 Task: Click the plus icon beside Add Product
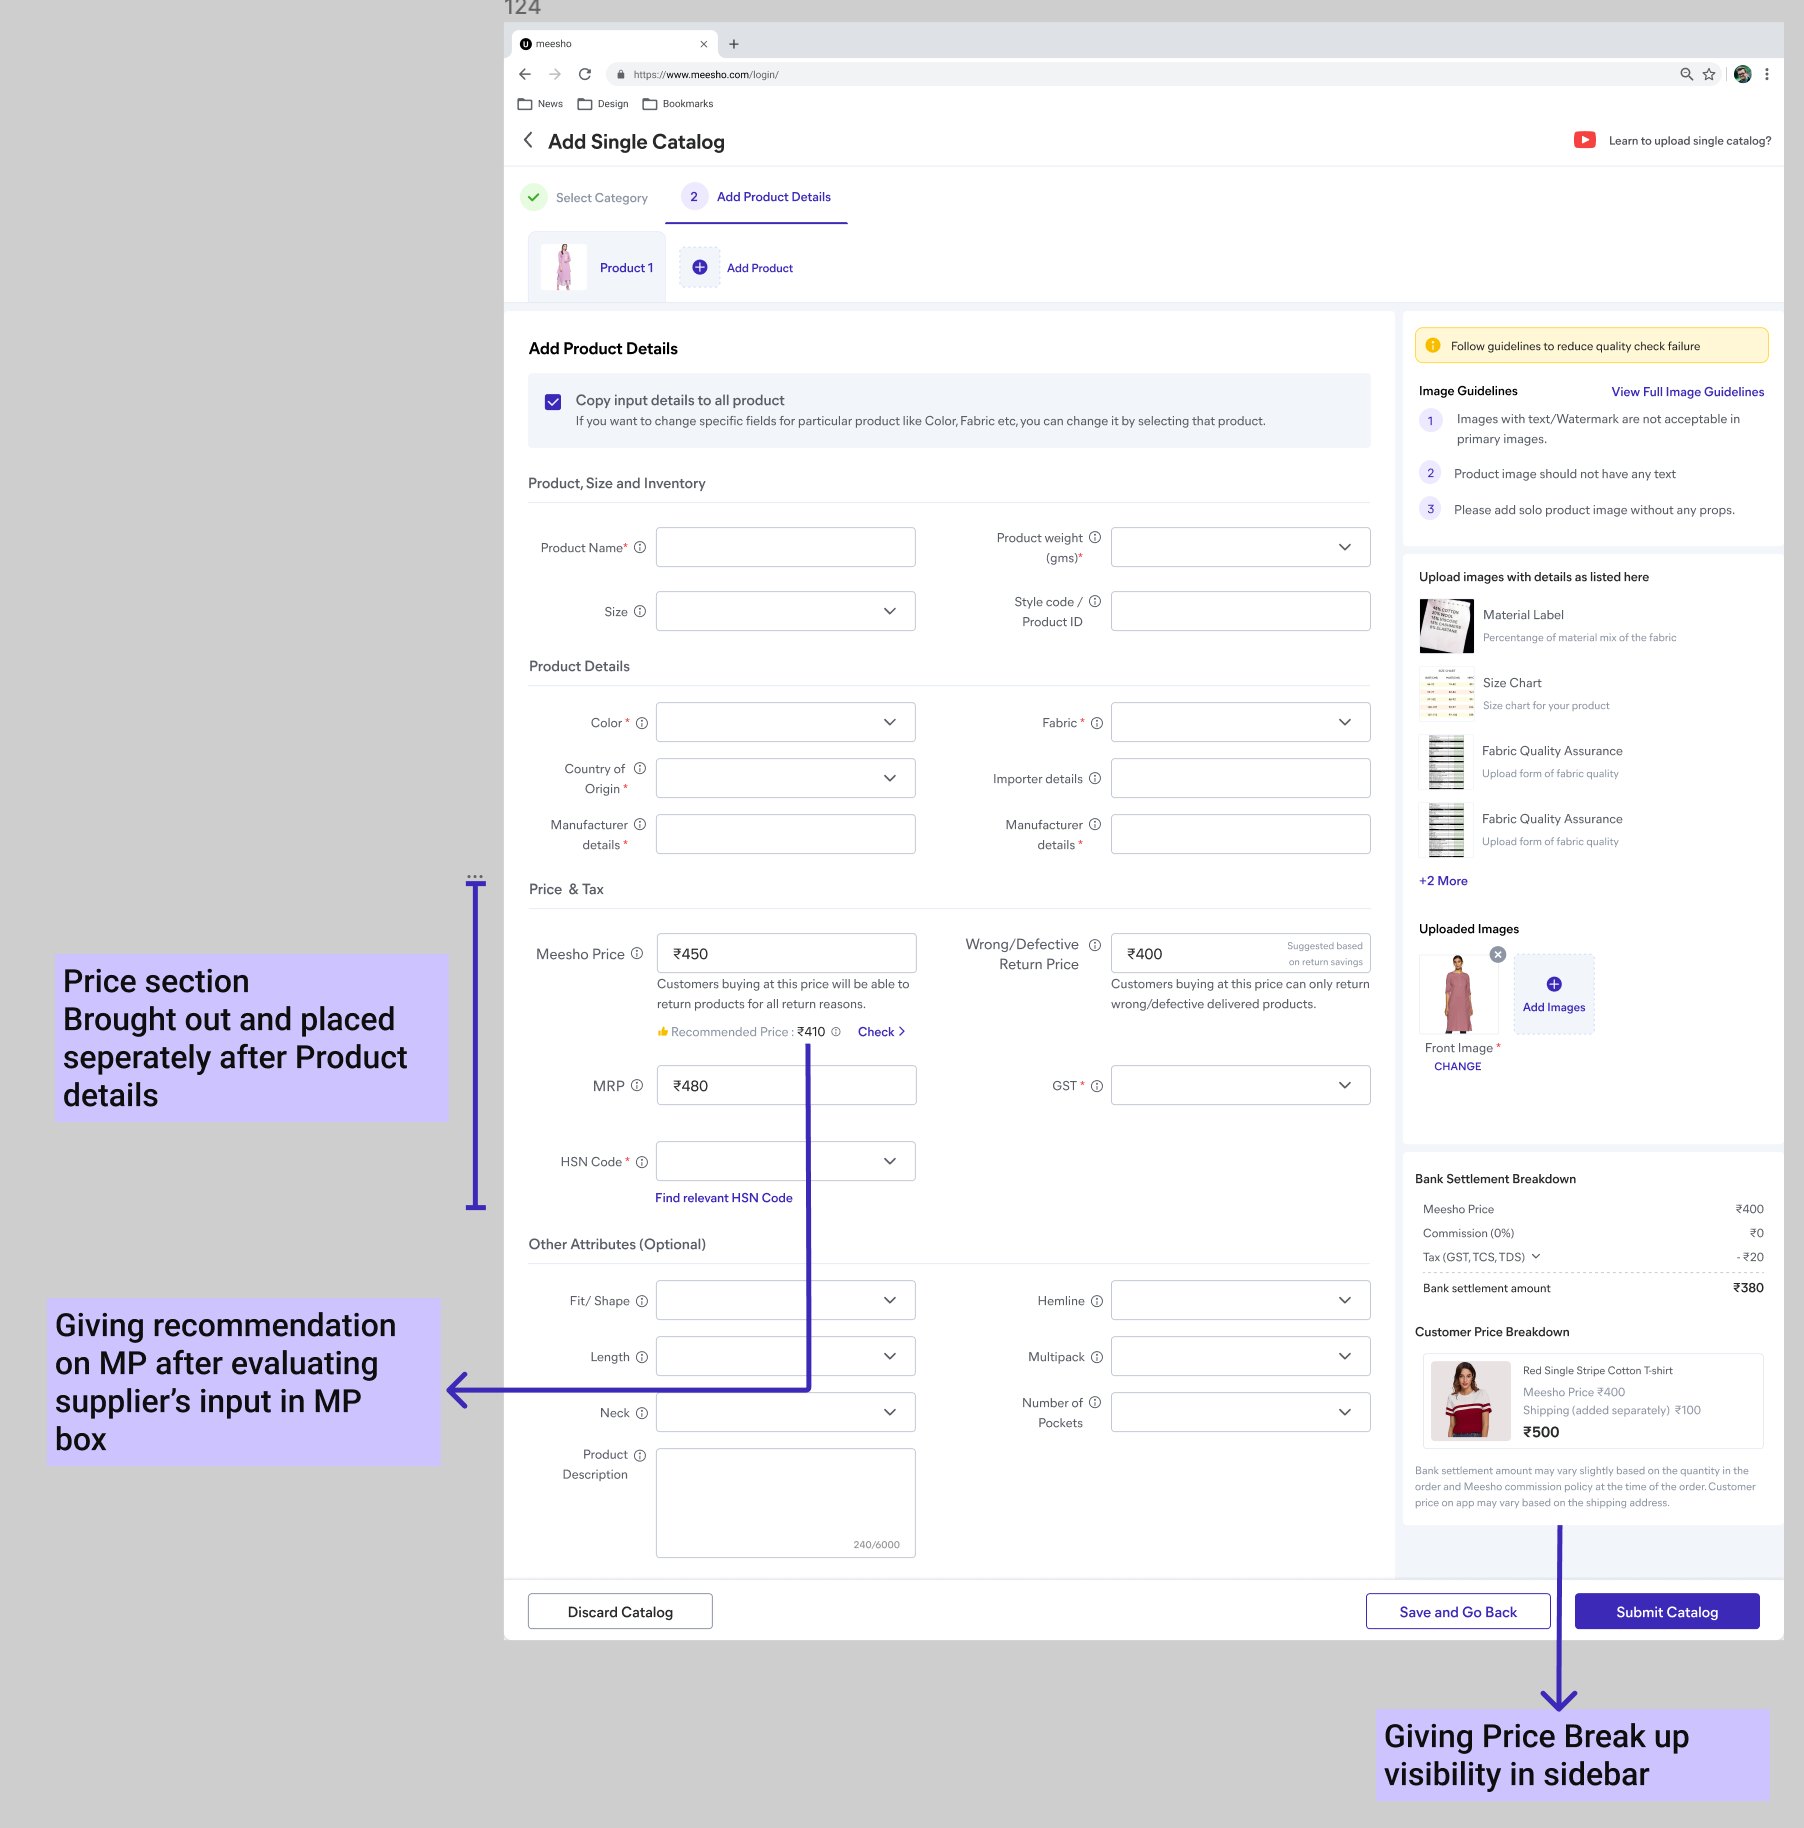[700, 268]
